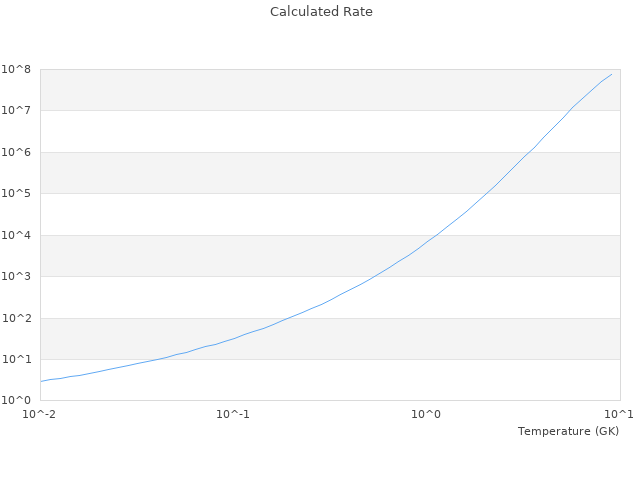Click the blue curve's top-right endpoint

tap(612, 73)
